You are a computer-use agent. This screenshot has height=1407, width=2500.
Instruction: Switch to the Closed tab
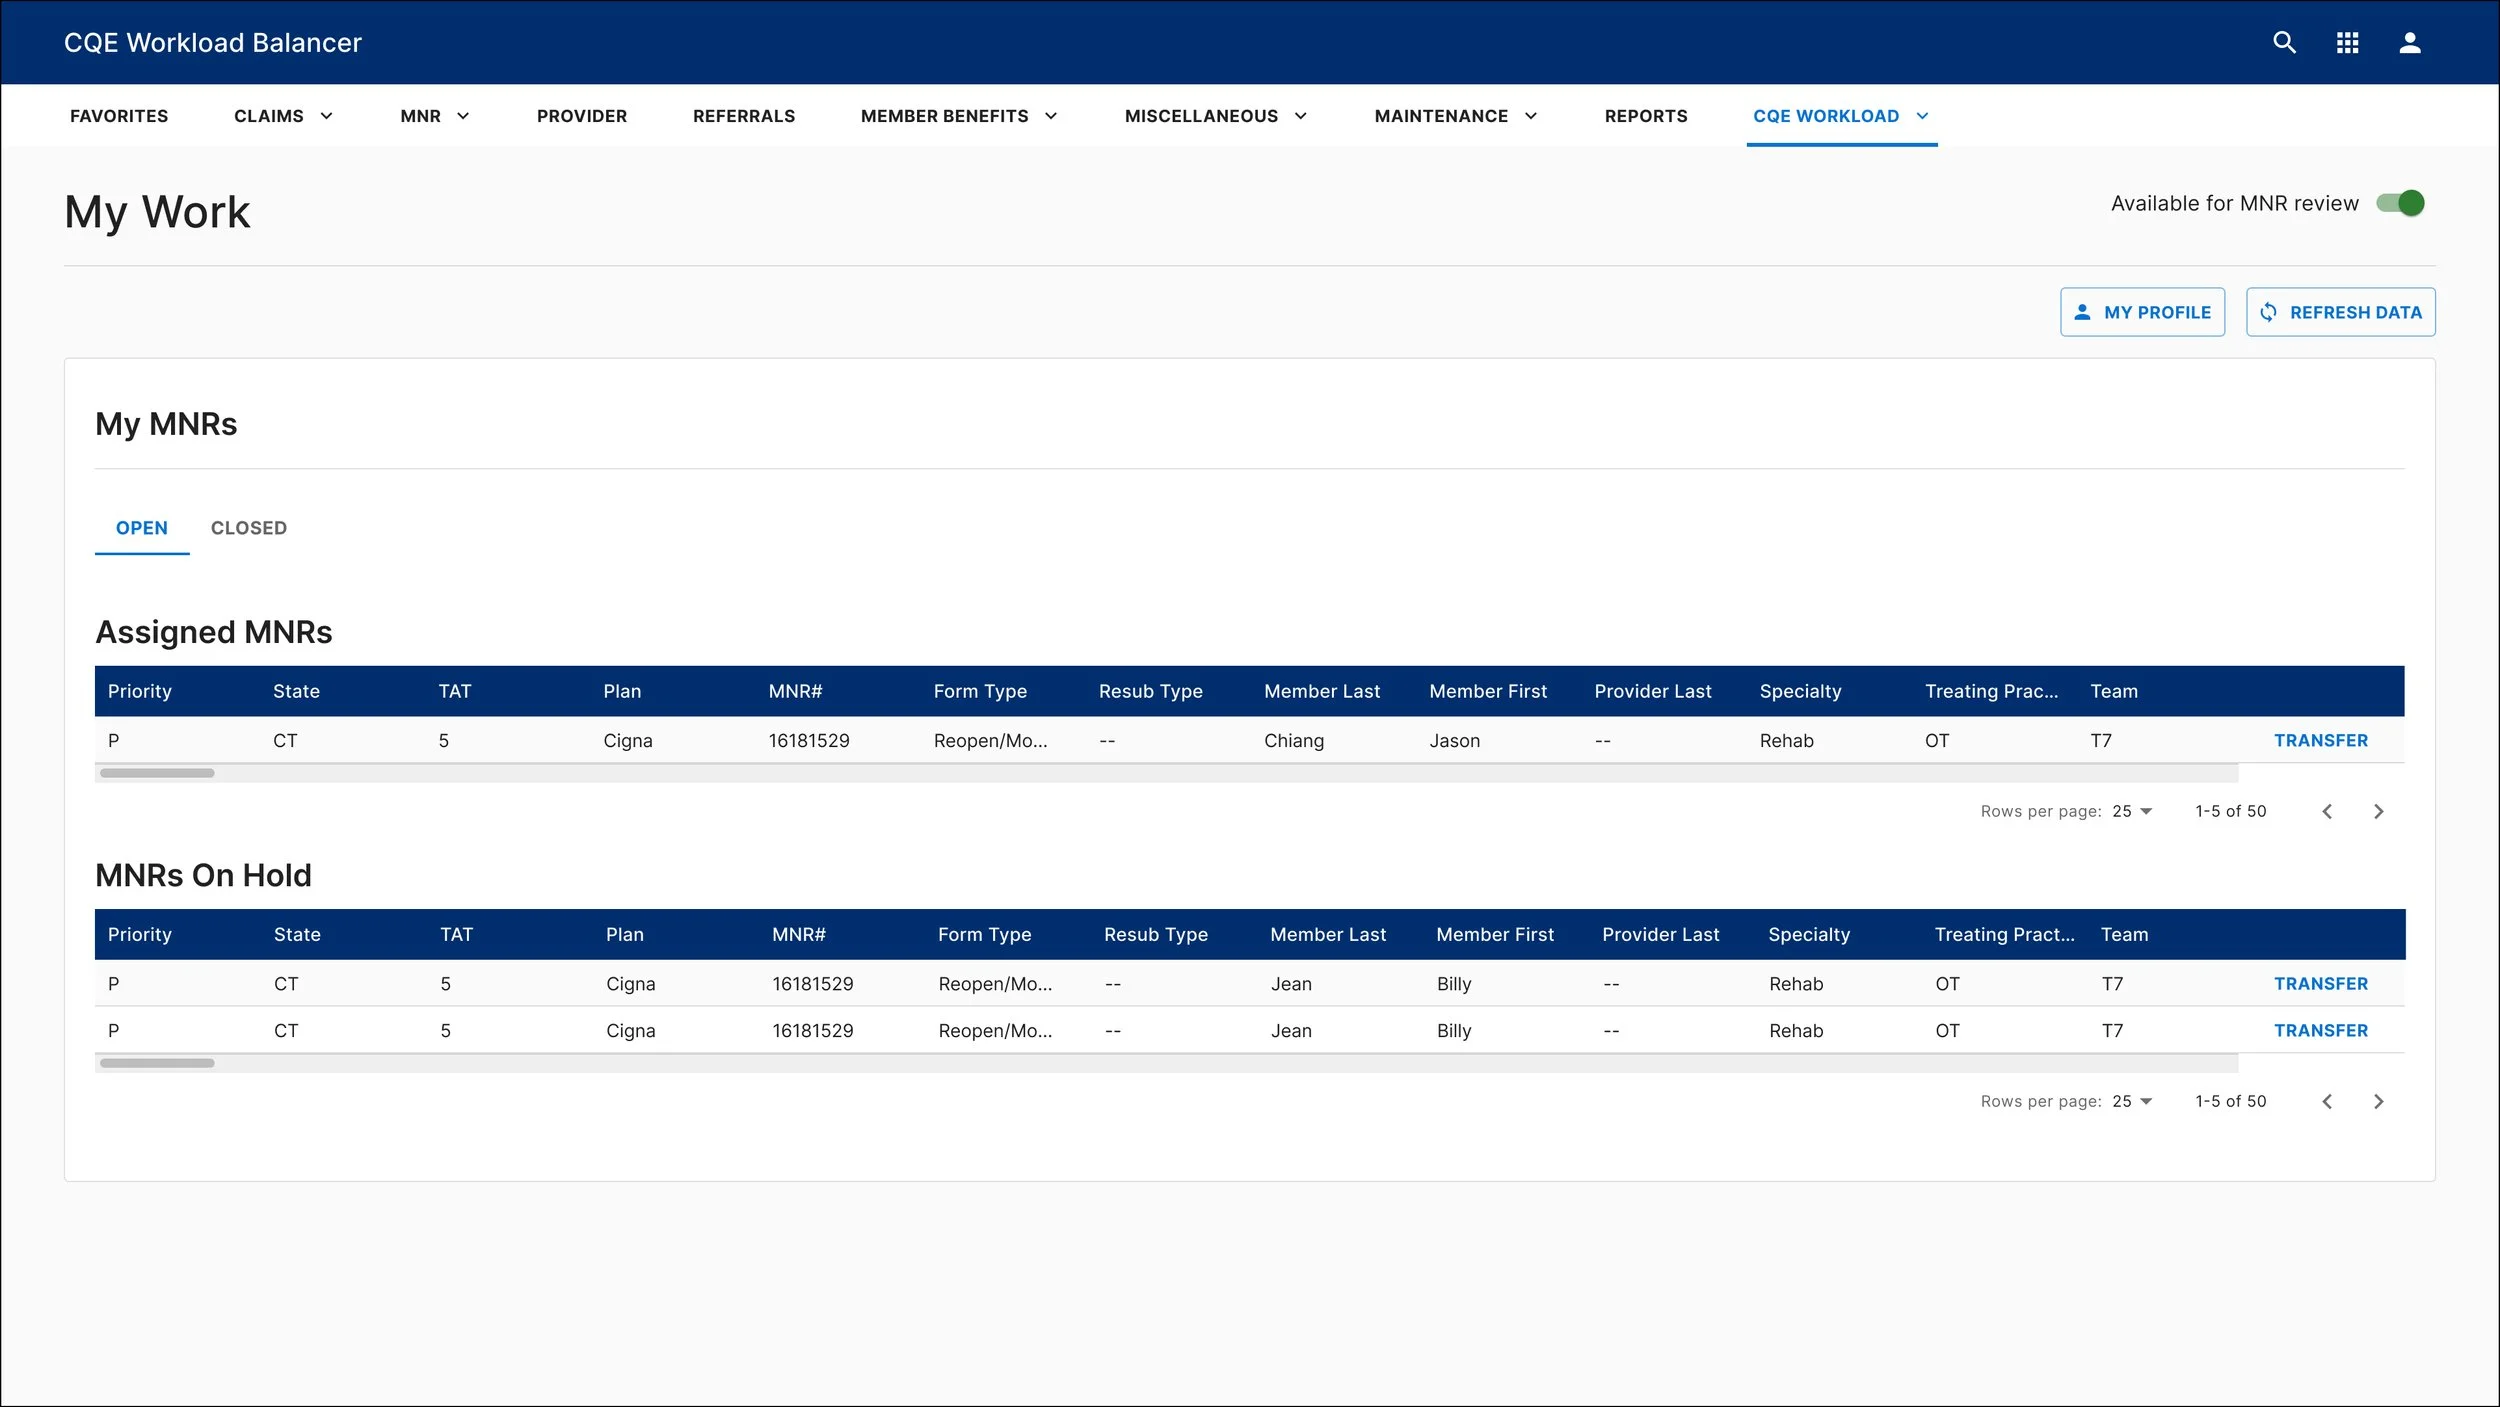(x=248, y=528)
